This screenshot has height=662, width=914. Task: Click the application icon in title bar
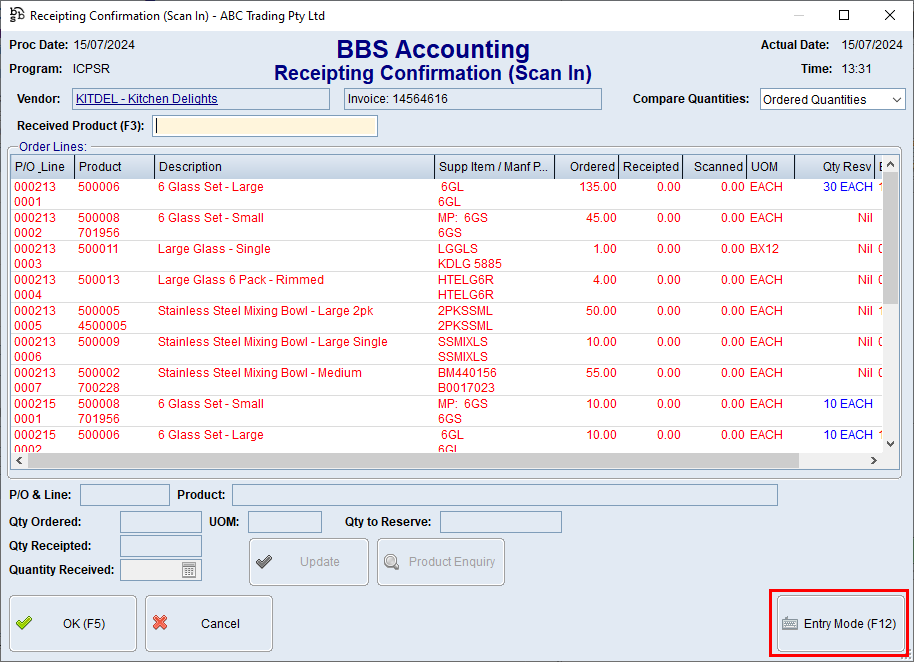[x=16, y=16]
